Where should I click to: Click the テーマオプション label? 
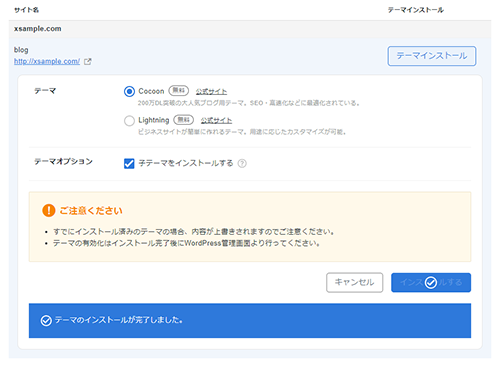coord(63,161)
